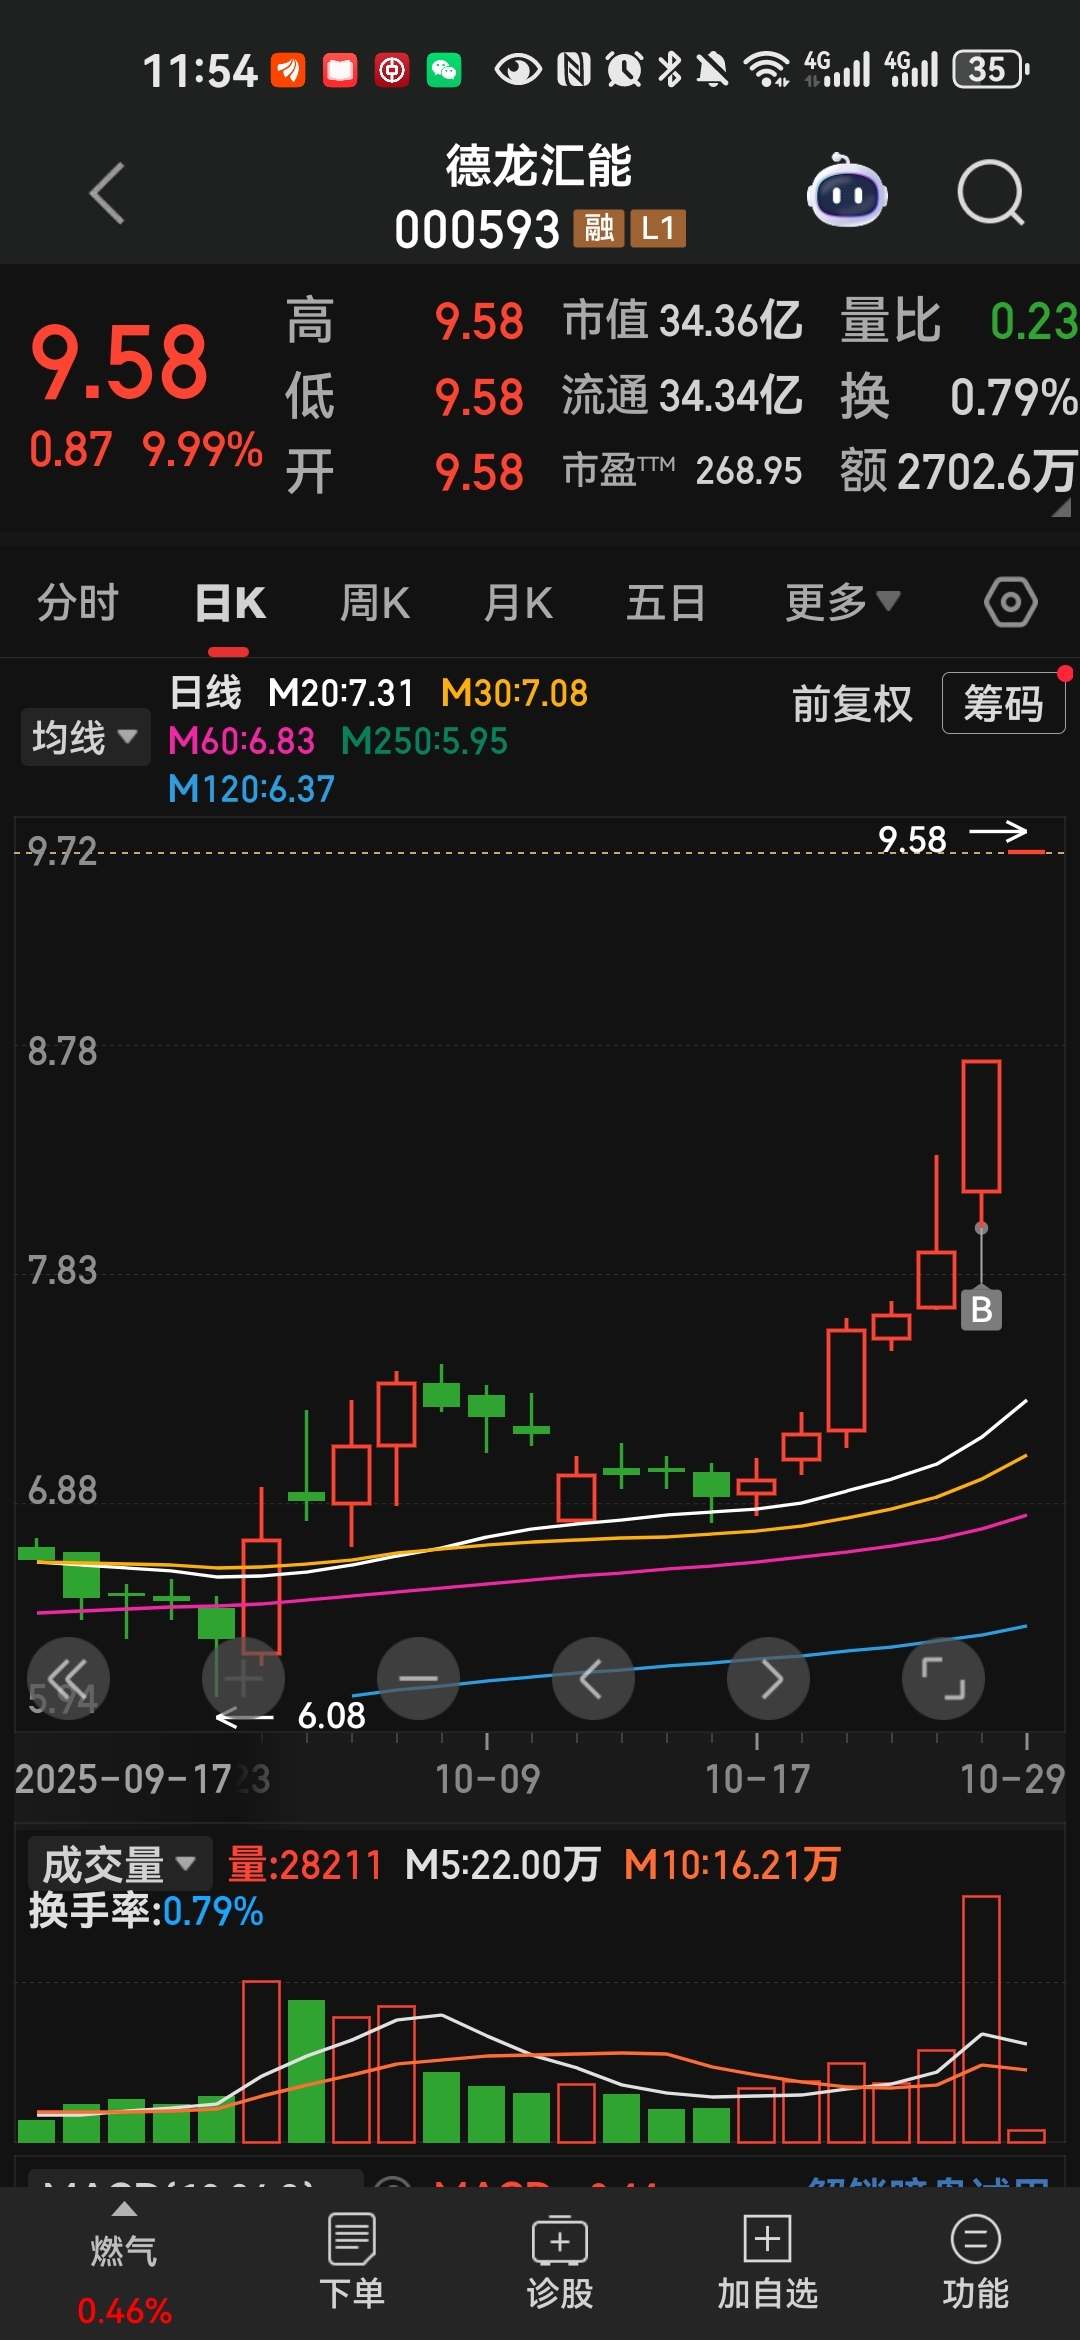The width and height of the screenshot is (1080, 2340).
Task: Open 下单 order icon
Action: (x=352, y=2262)
